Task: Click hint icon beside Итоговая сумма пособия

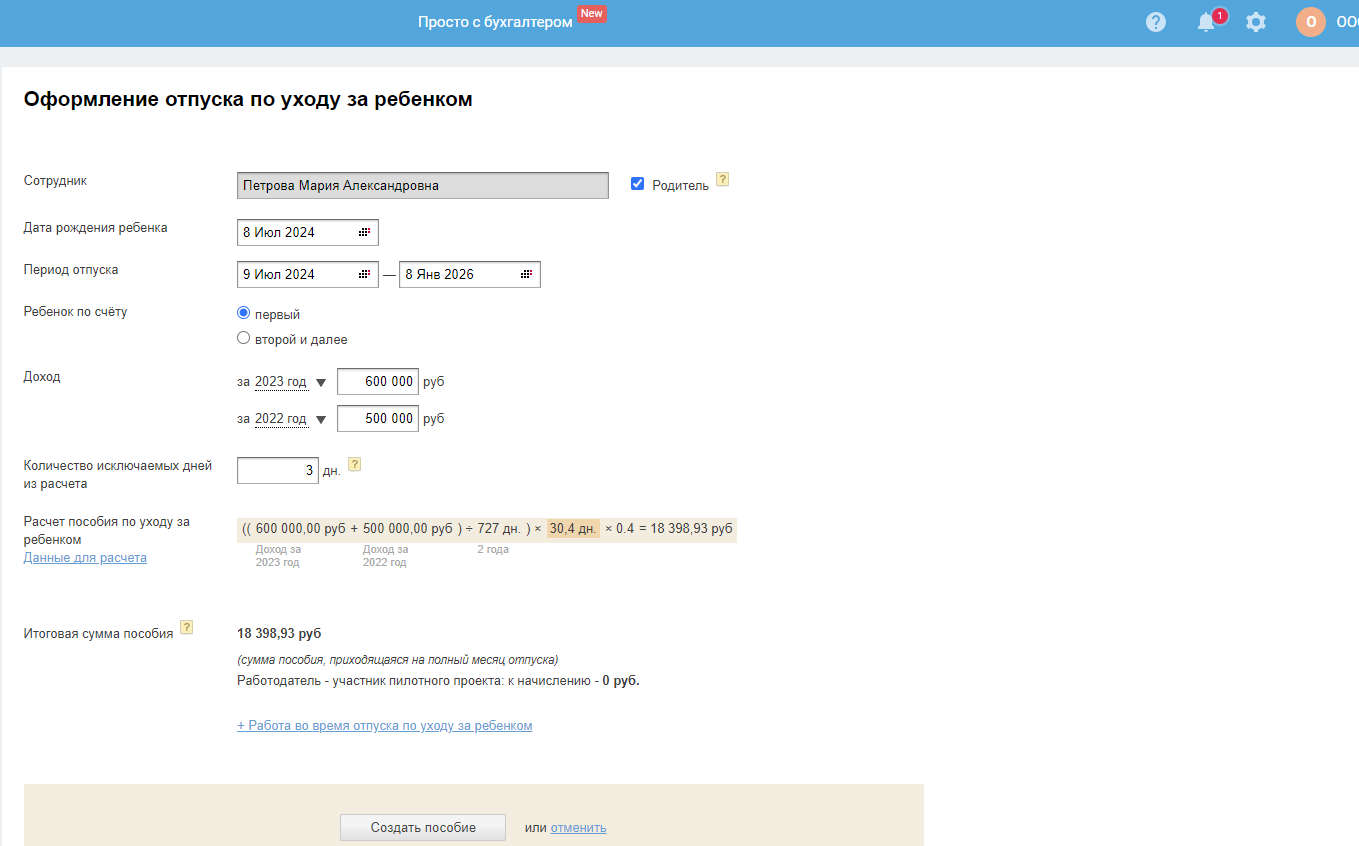Action: pos(186,627)
